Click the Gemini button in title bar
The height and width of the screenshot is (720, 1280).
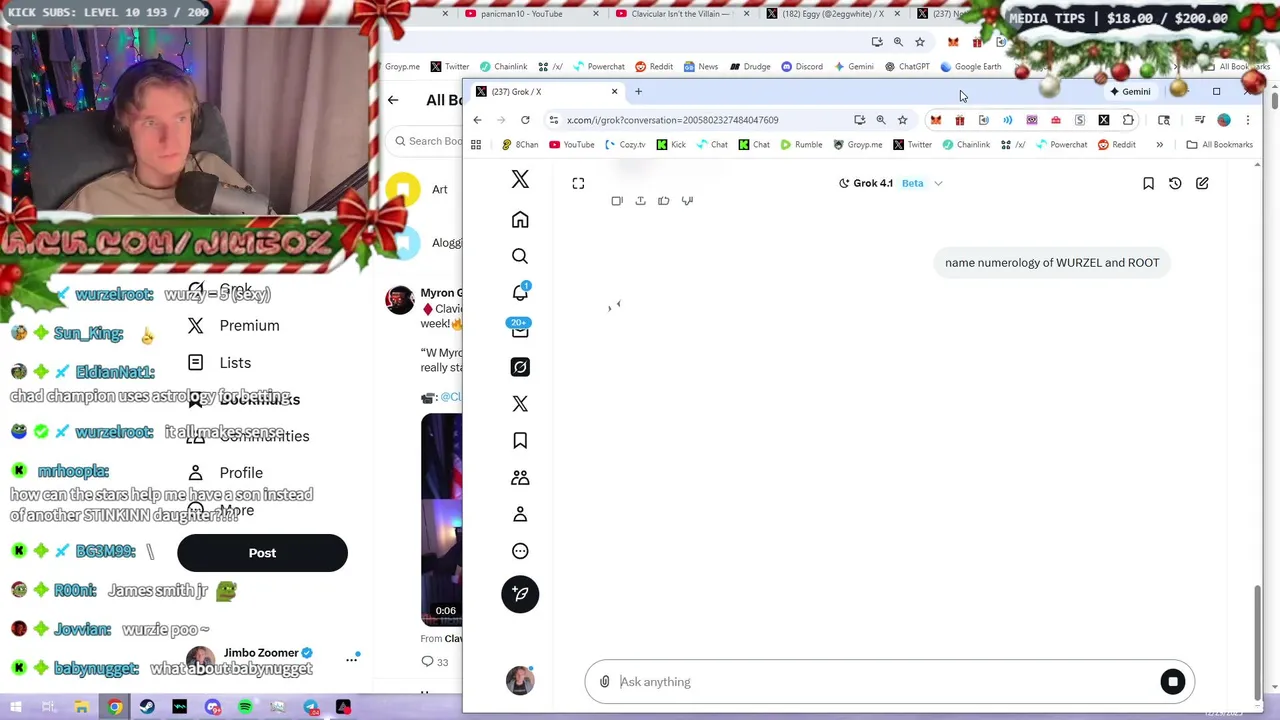[1130, 92]
